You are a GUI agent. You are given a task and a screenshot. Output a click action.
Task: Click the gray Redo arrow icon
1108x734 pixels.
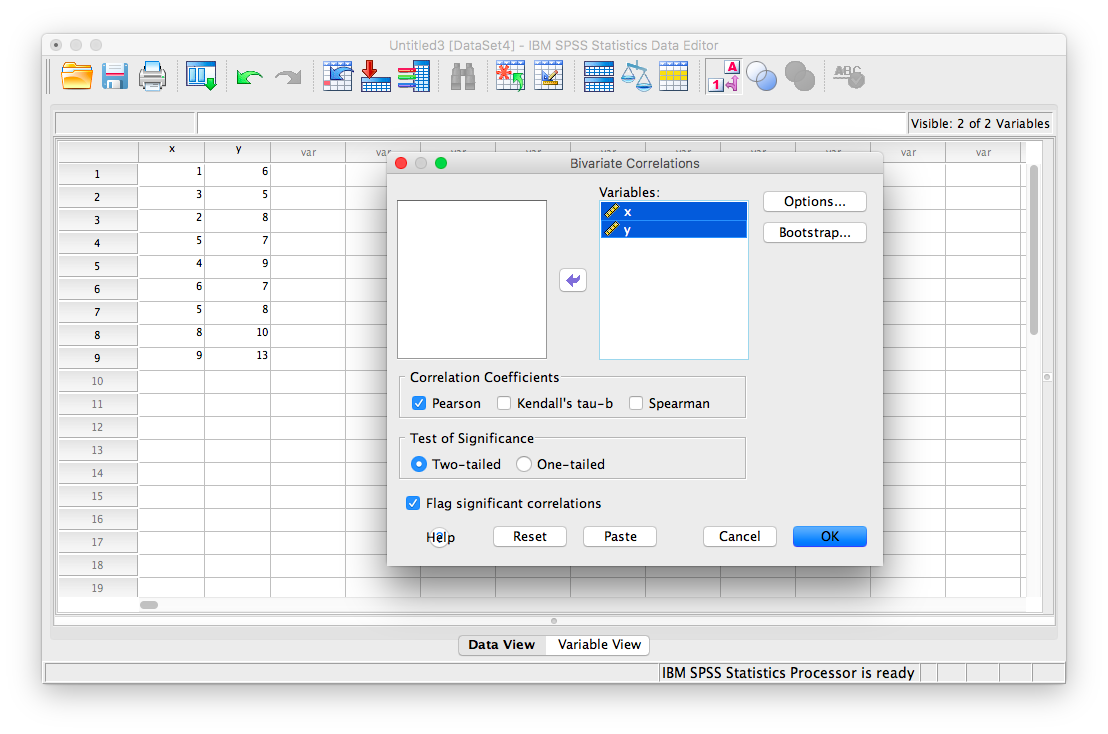[x=288, y=76]
